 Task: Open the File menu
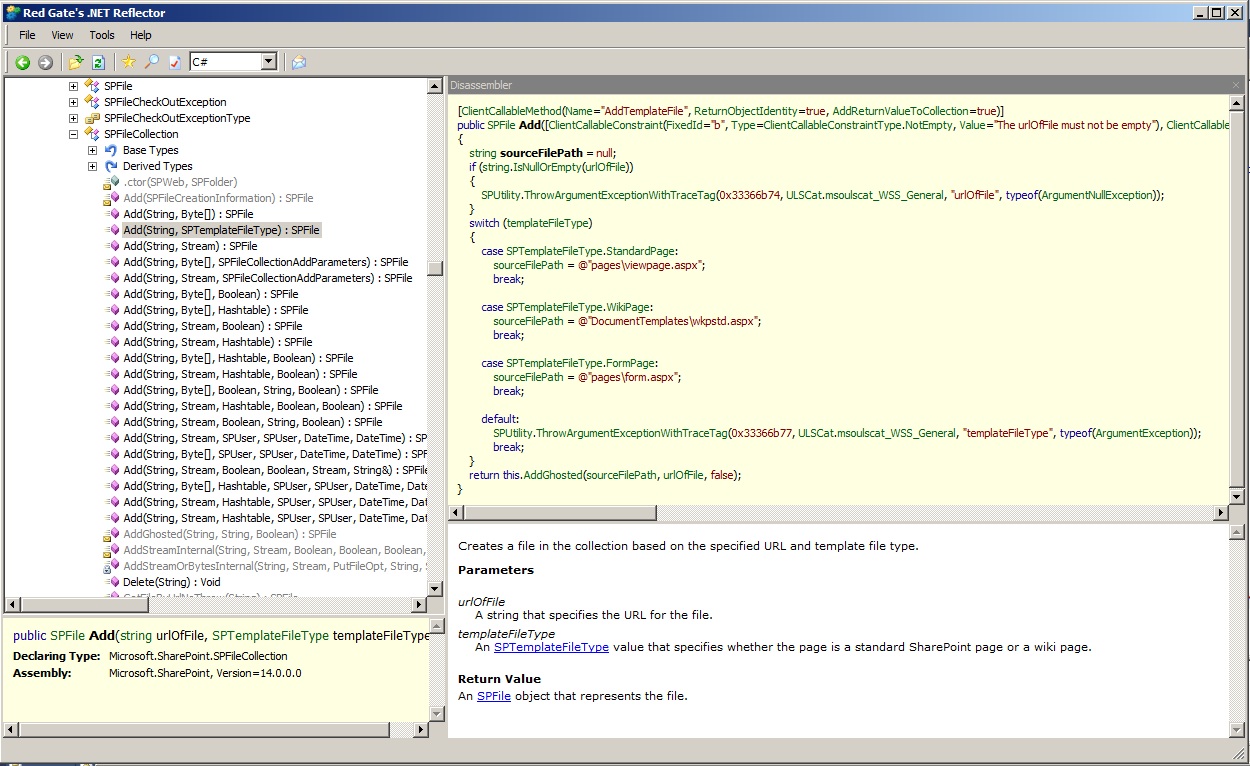point(27,35)
